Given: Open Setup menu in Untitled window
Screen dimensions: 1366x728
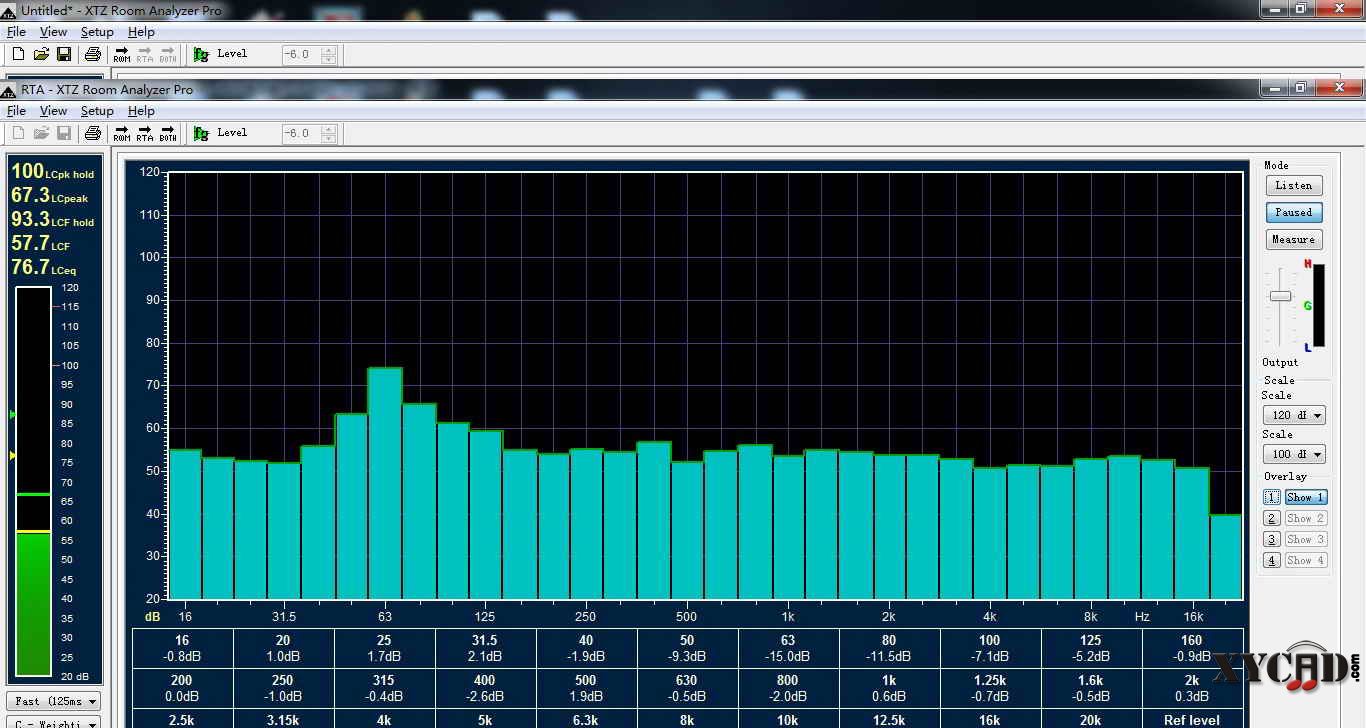Looking at the screenshot, I should coord(97,32).
